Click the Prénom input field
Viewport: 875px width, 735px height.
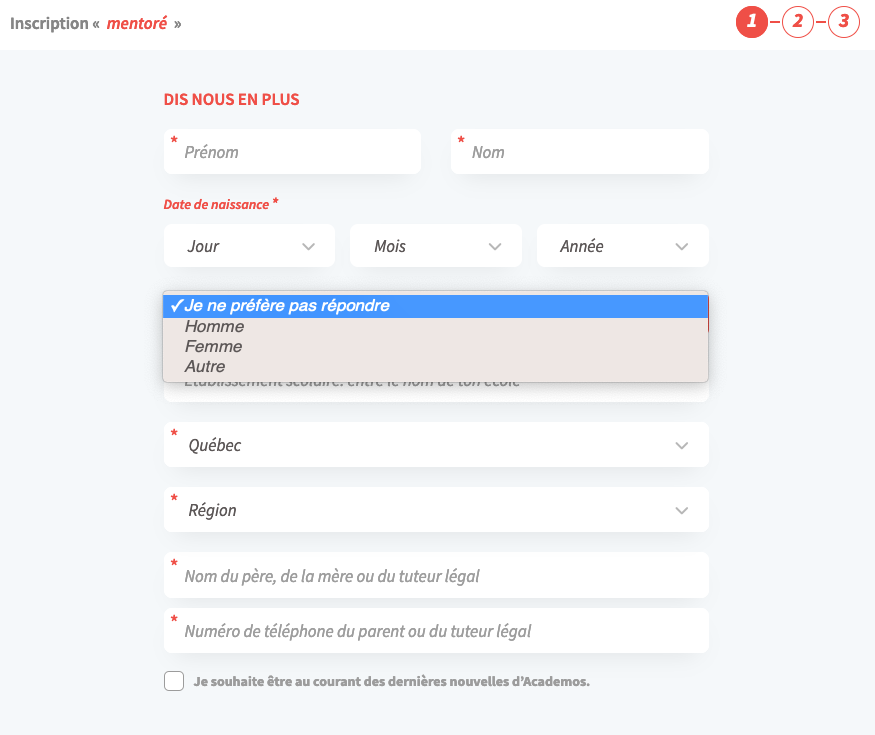[x=292, y=152]
